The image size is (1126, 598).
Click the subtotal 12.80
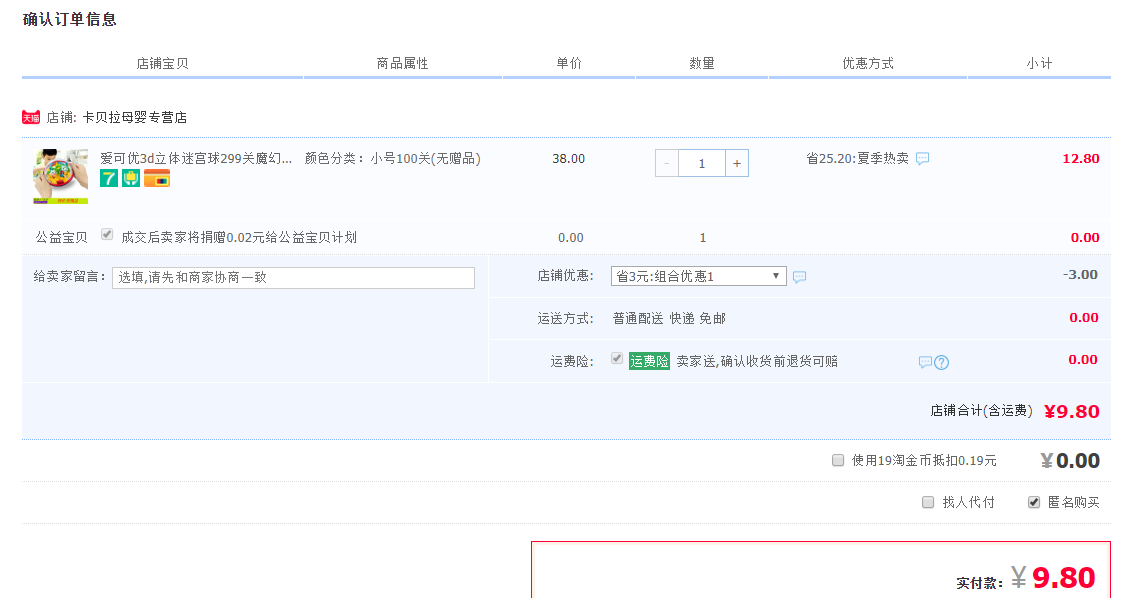pyautogui.click(x=1081, y=159)
